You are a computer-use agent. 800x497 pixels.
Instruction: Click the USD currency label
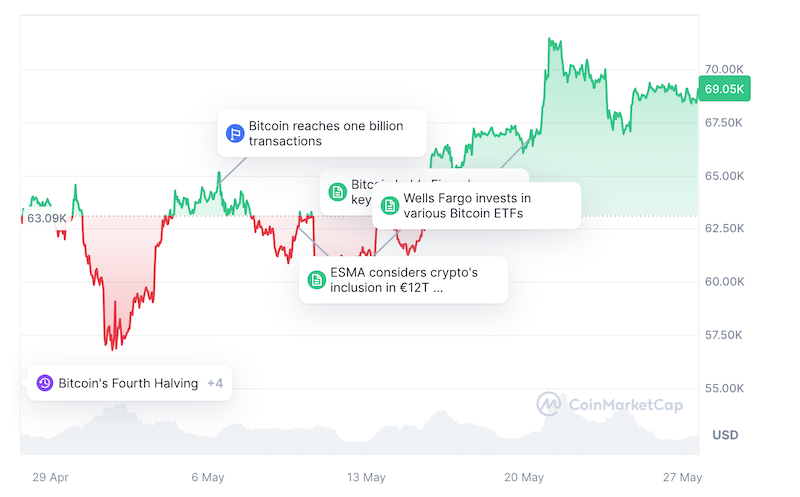[x=726, y=435]
